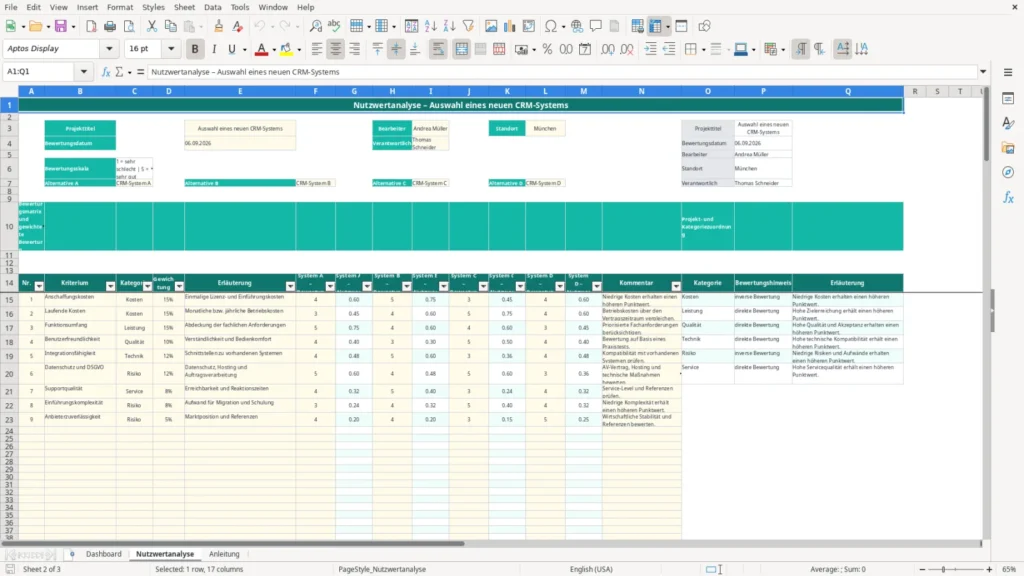The height and width of the screenshot is (576, 1024).
Task: Open the Erläuterung column filter dropdown
Action: (291, 287)
